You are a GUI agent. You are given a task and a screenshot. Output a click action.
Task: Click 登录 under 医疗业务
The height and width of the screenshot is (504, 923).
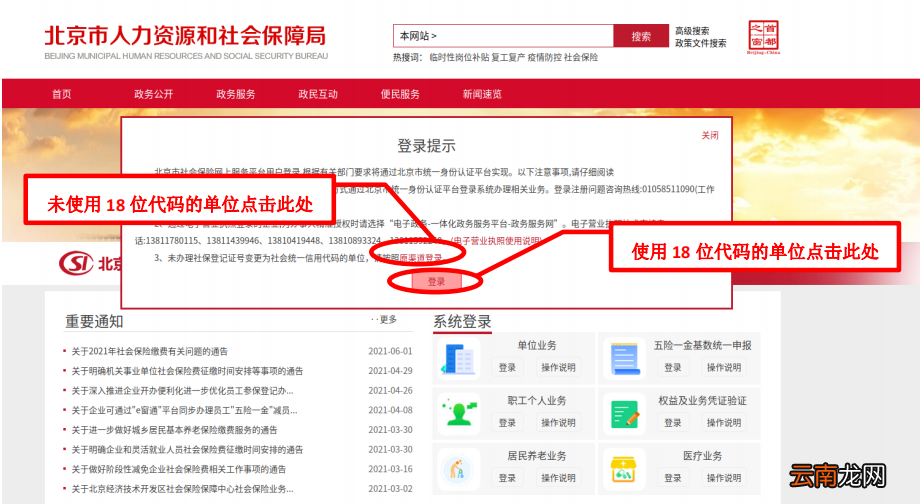(x=673, y=478)
